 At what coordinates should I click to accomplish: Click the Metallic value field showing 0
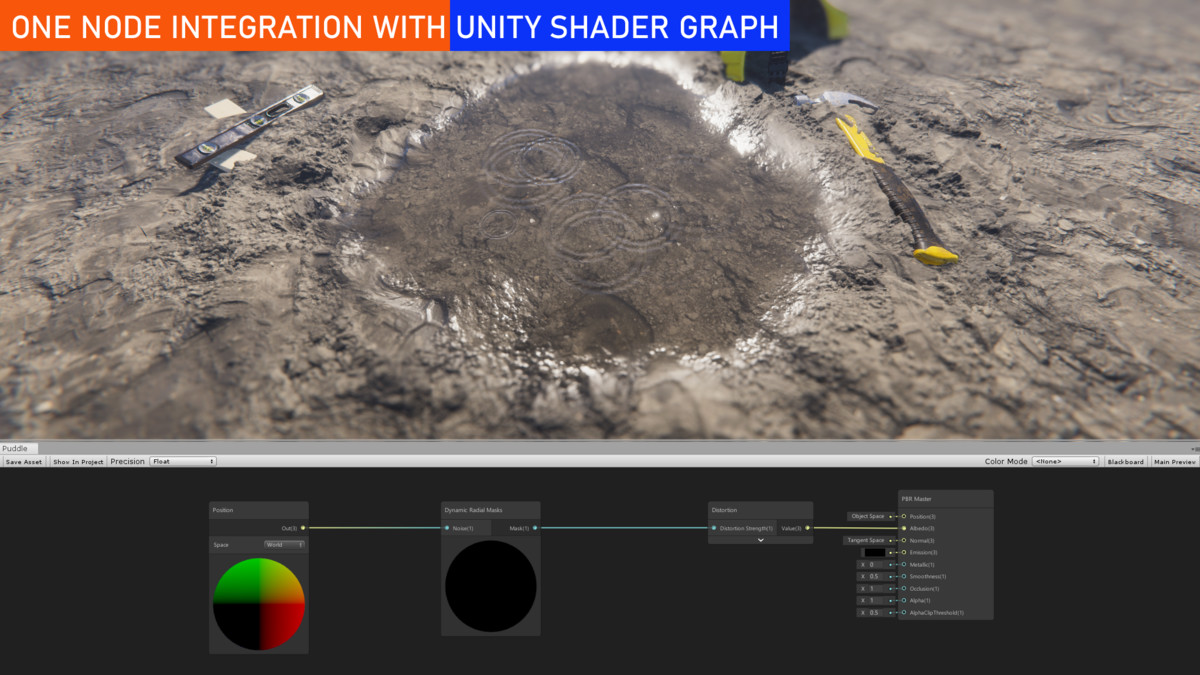(876, 564)
